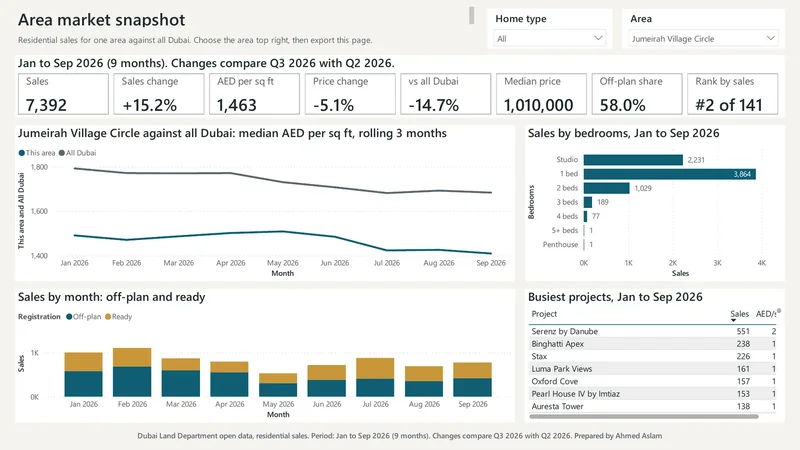Select the Luma Park Views row

pos(653,369)
